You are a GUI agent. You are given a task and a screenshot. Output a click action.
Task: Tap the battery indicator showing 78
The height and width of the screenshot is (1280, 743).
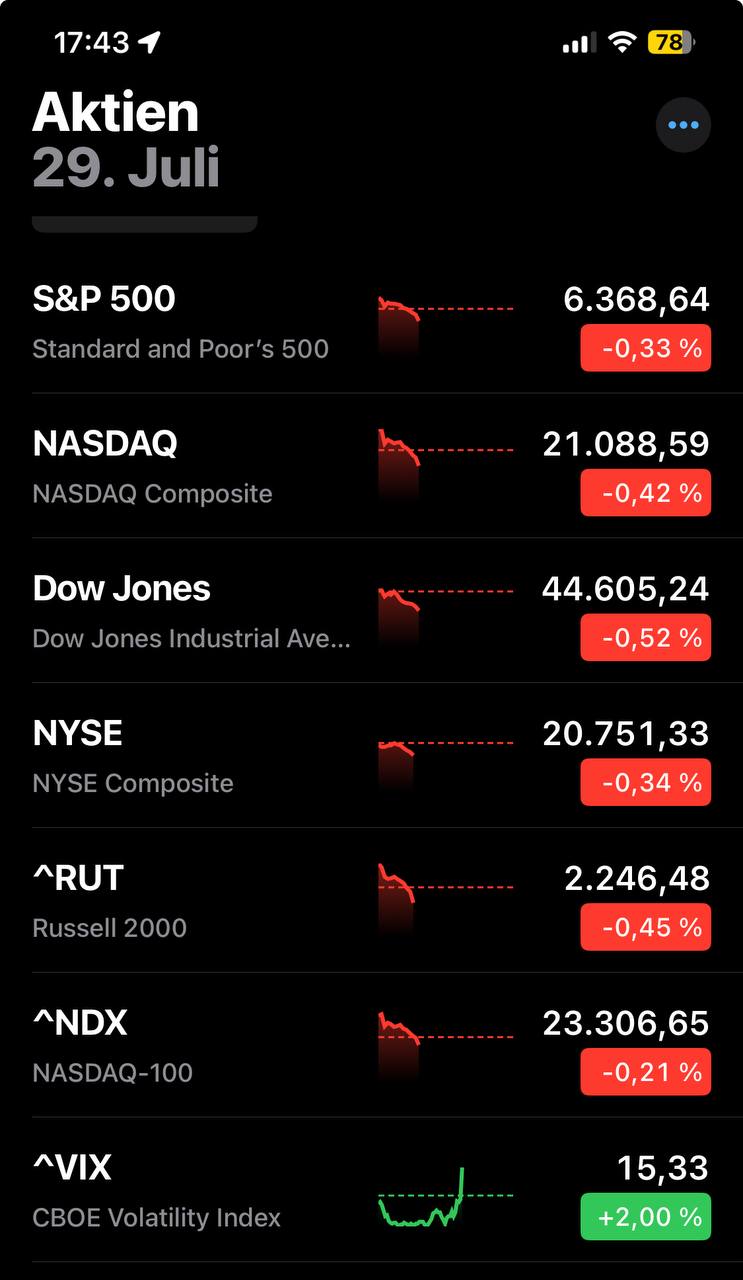pos(670,42)
